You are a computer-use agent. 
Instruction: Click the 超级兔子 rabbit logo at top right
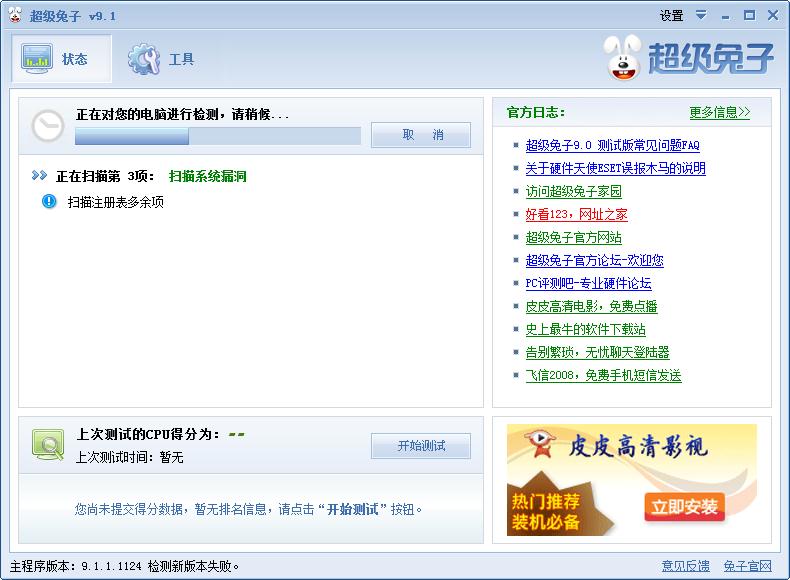point(689,58)
